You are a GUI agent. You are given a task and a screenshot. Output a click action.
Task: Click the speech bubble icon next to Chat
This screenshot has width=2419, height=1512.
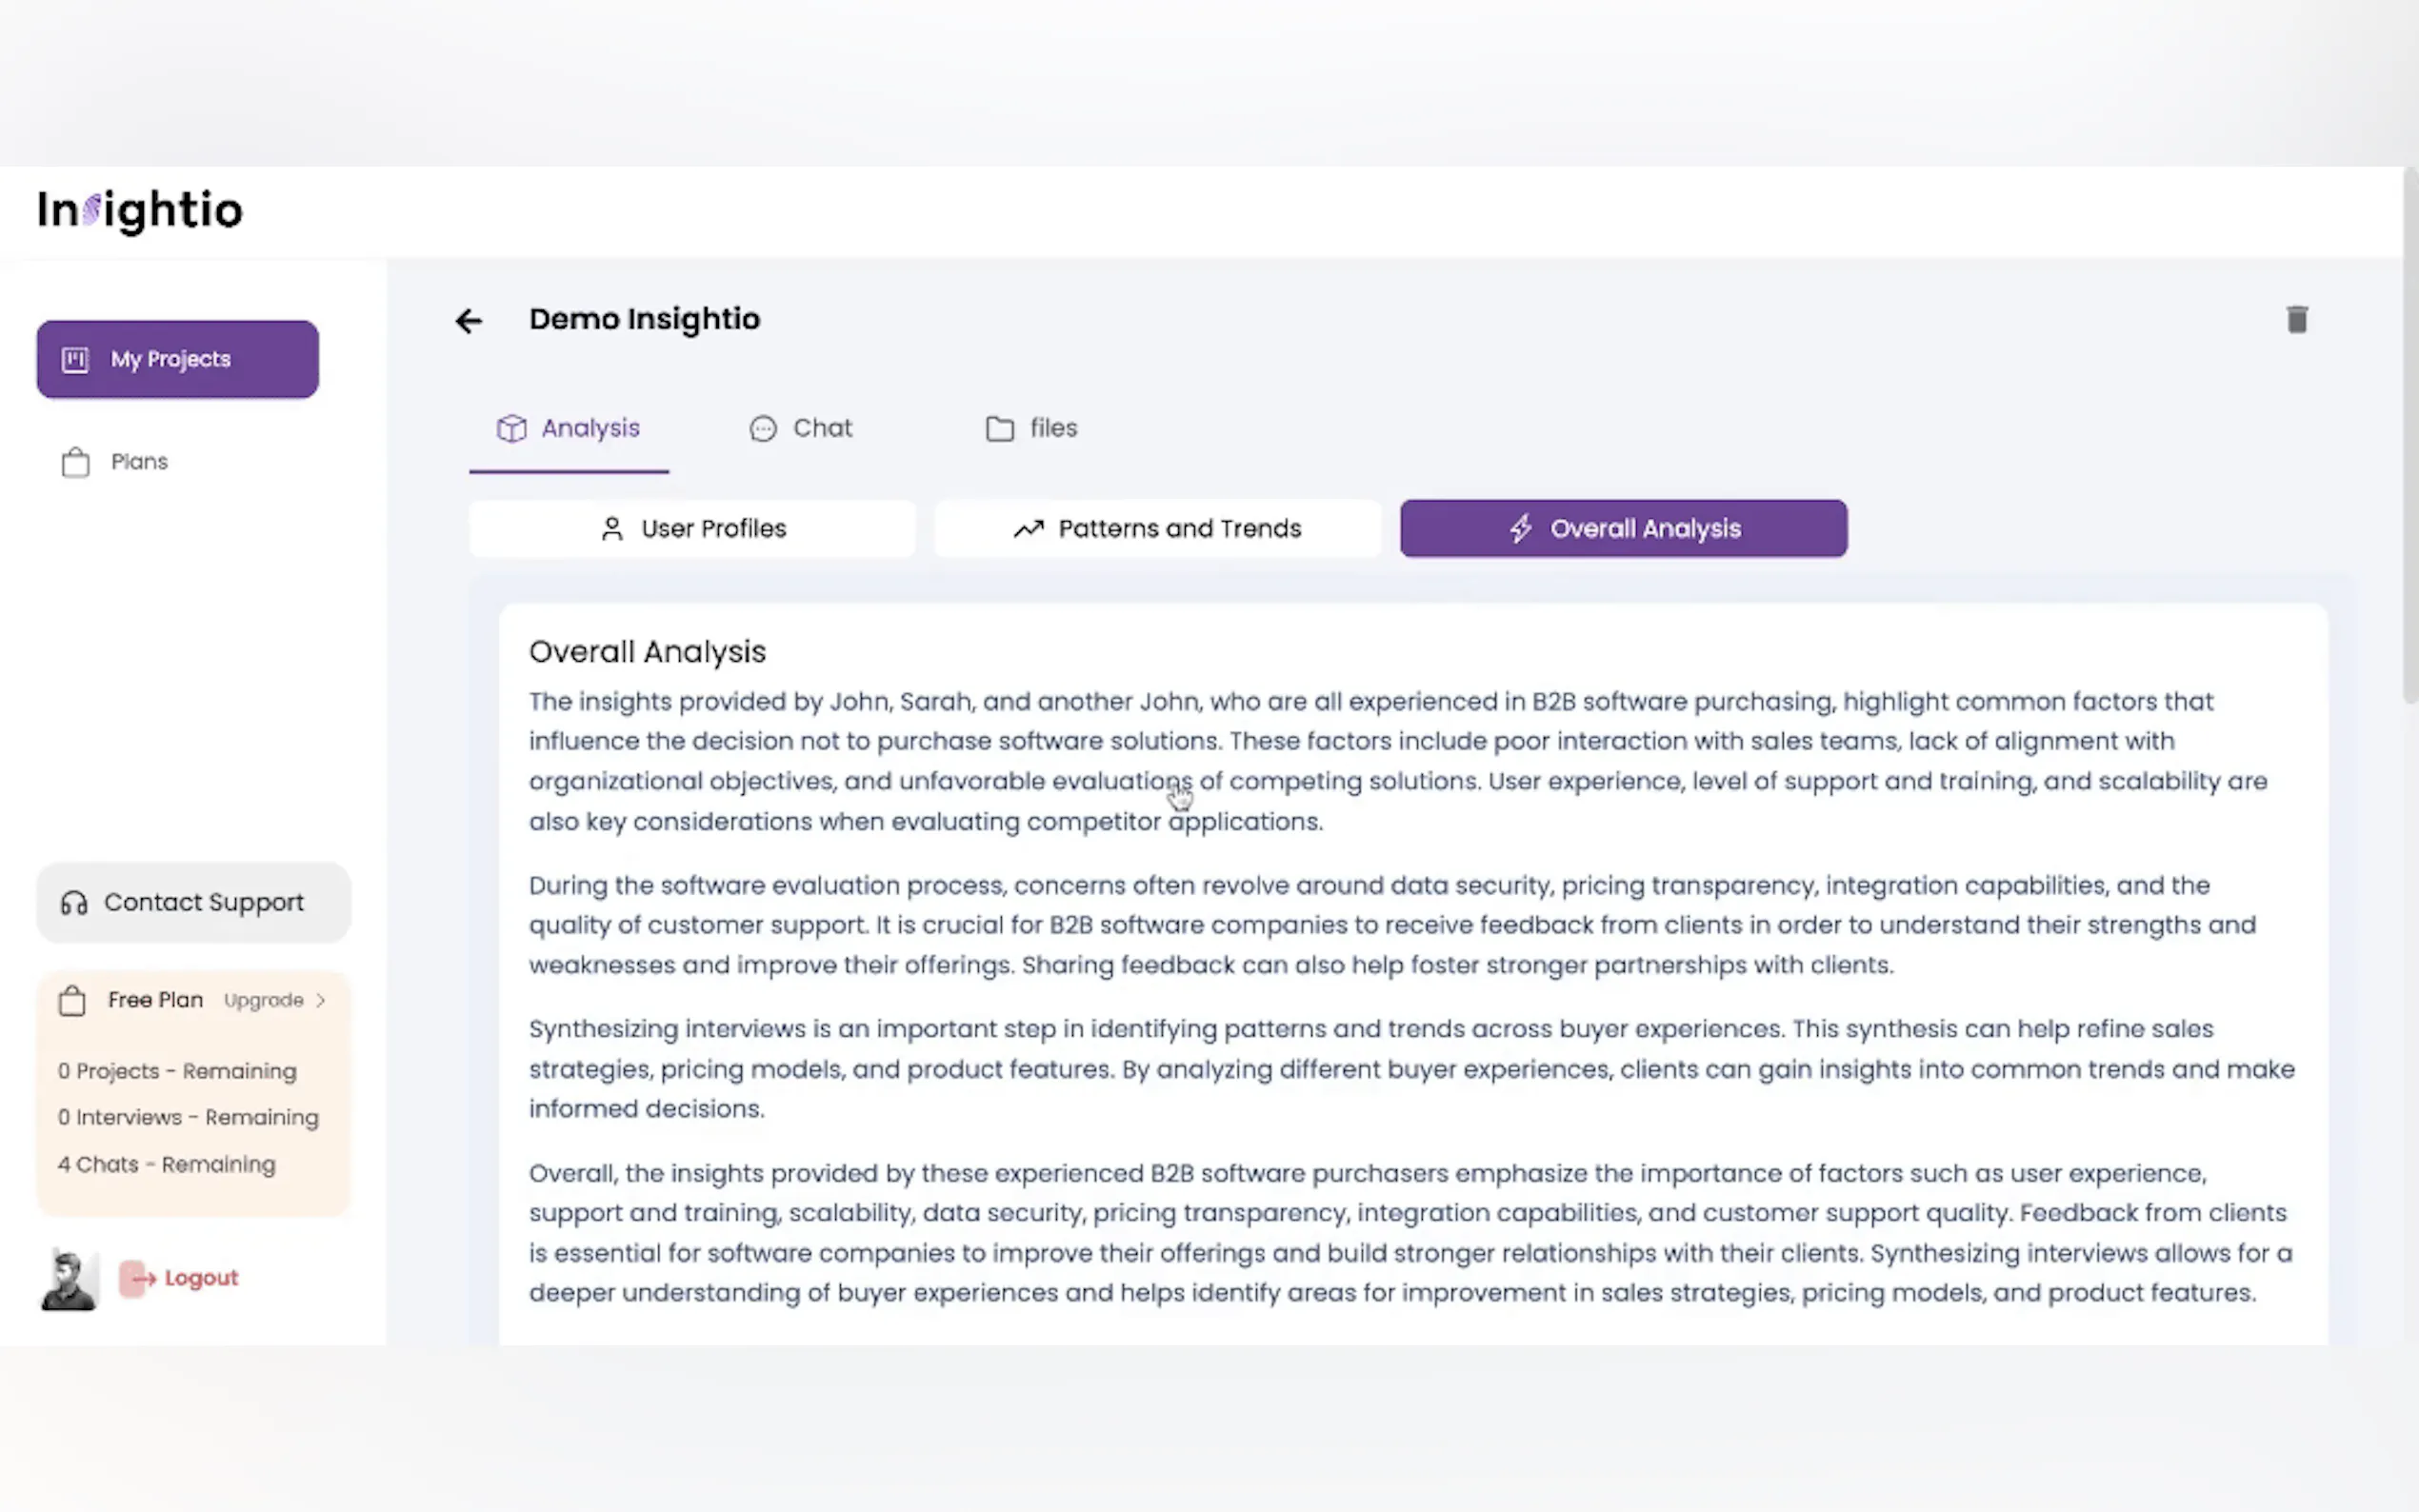pos(763,429)
